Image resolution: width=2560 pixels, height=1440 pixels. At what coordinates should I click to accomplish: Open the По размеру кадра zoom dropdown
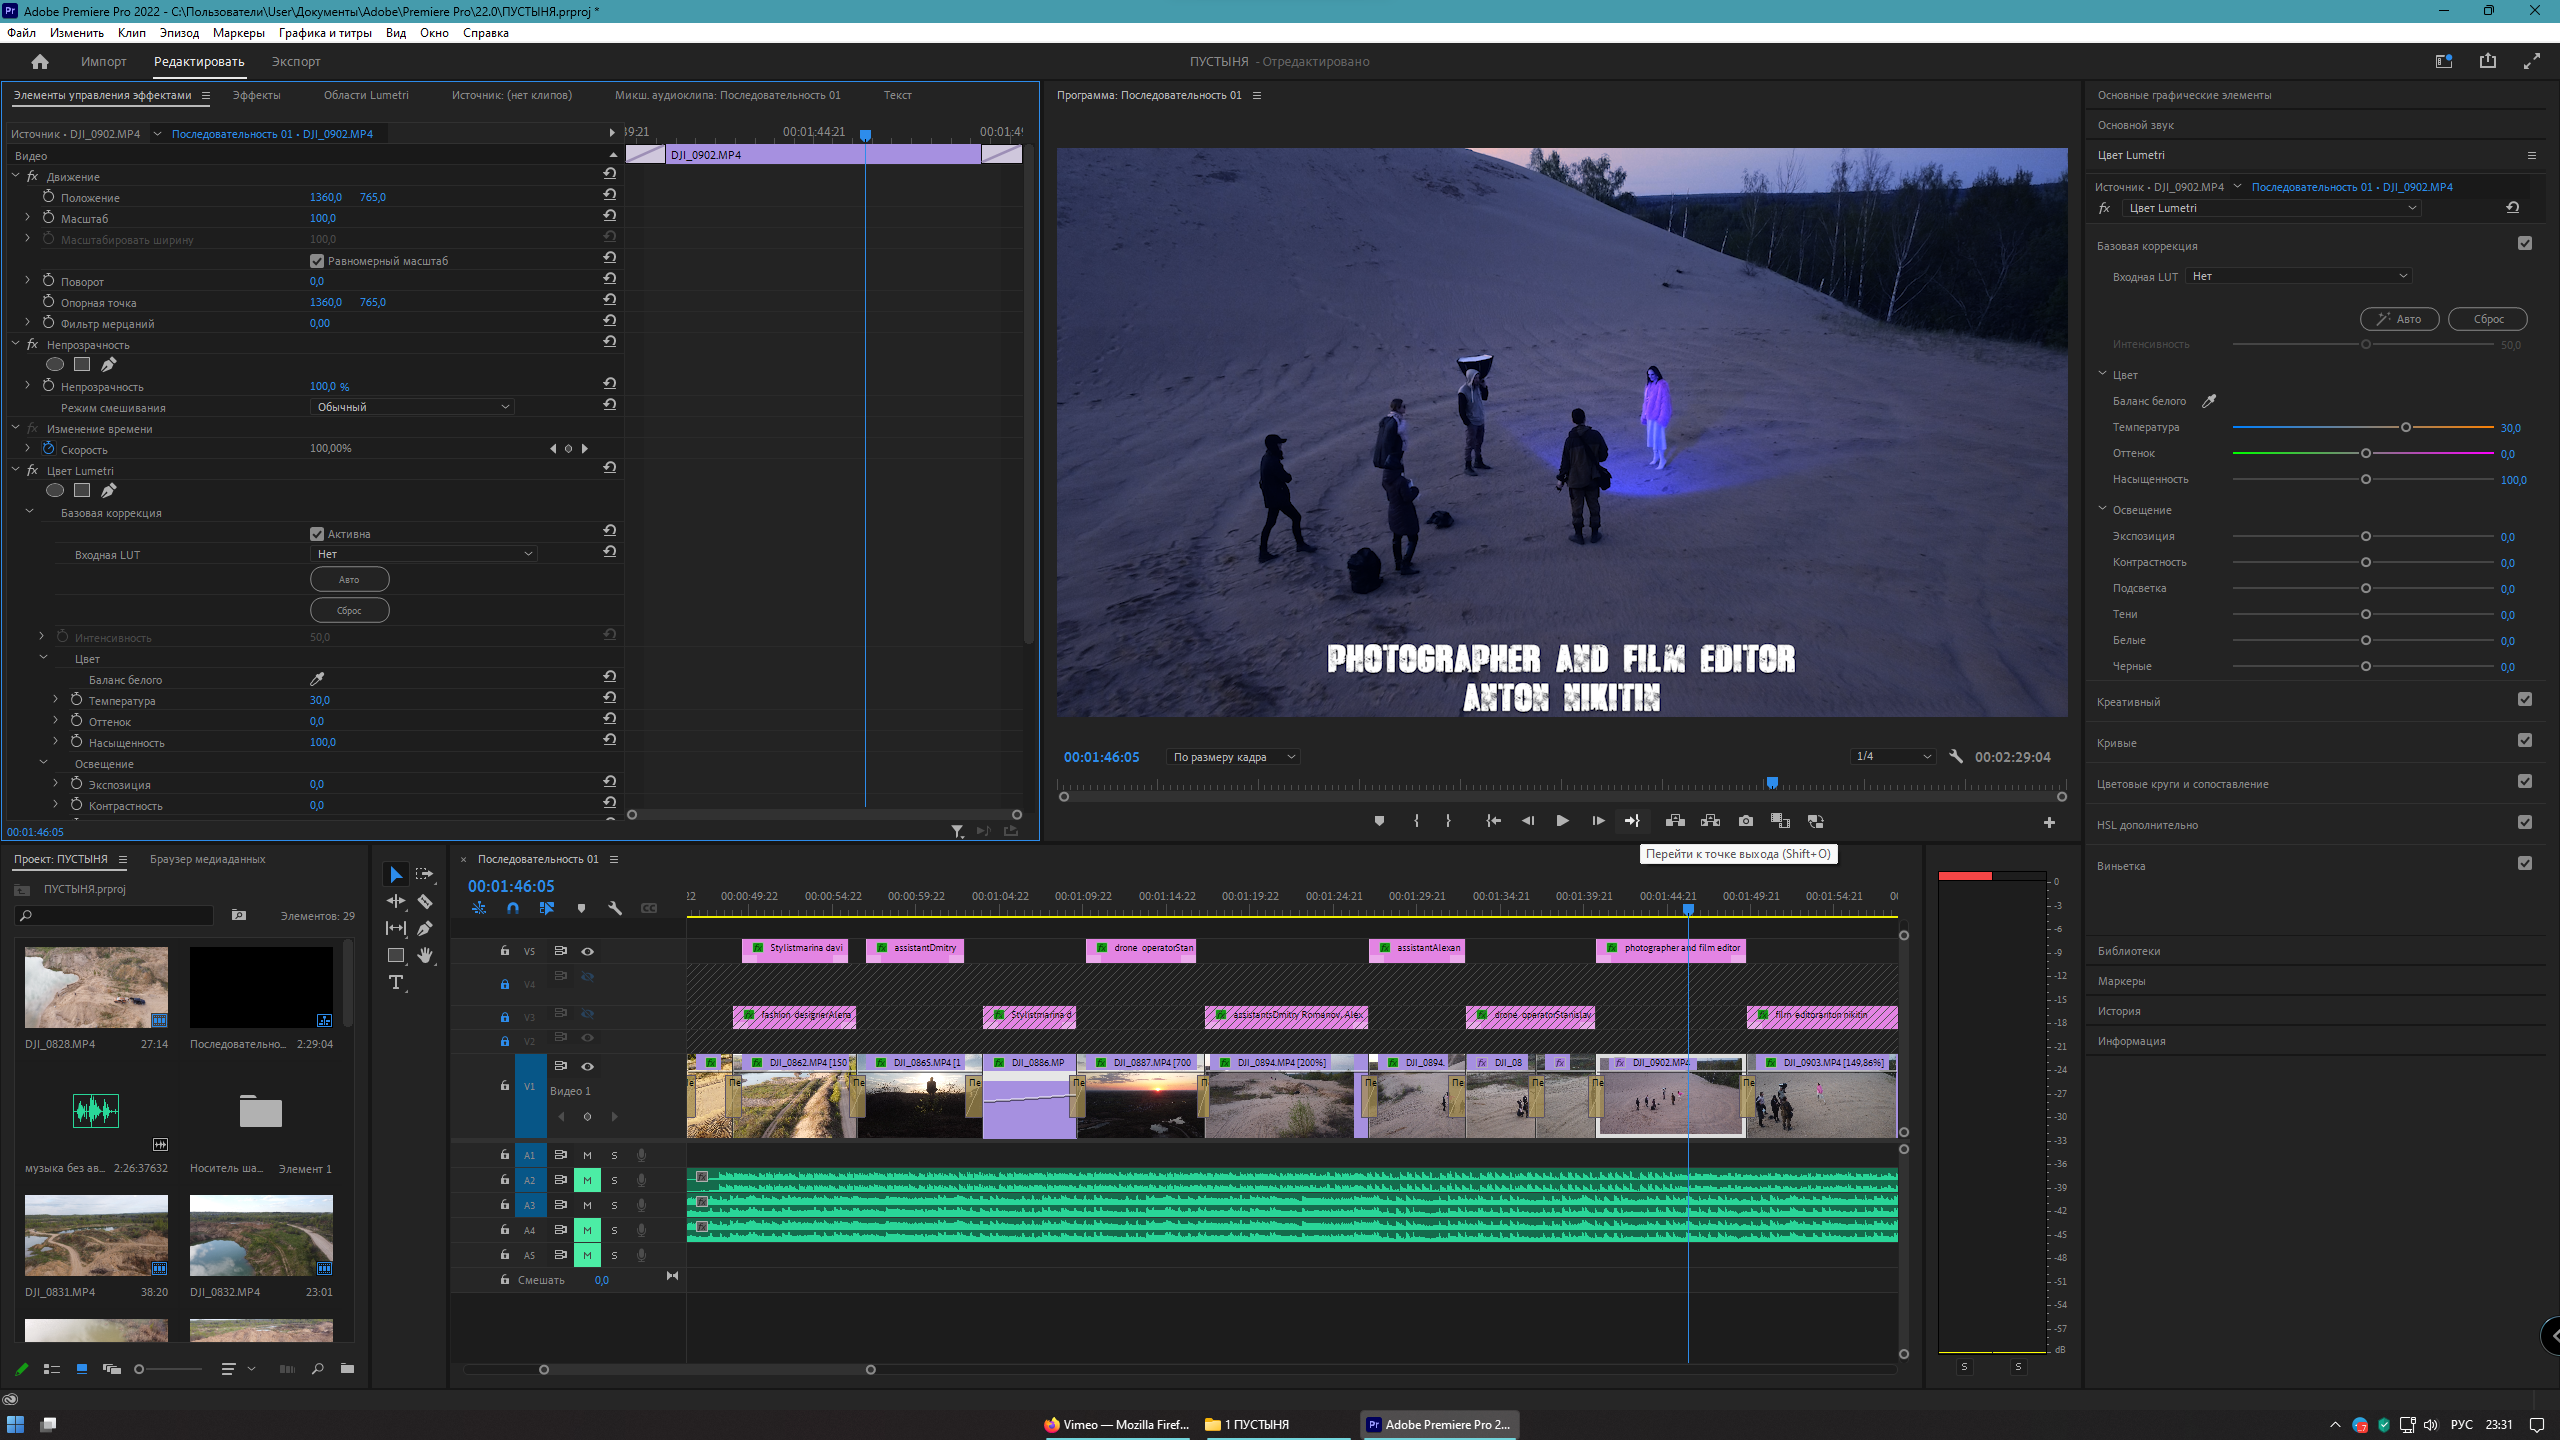tap(1233, 757)
